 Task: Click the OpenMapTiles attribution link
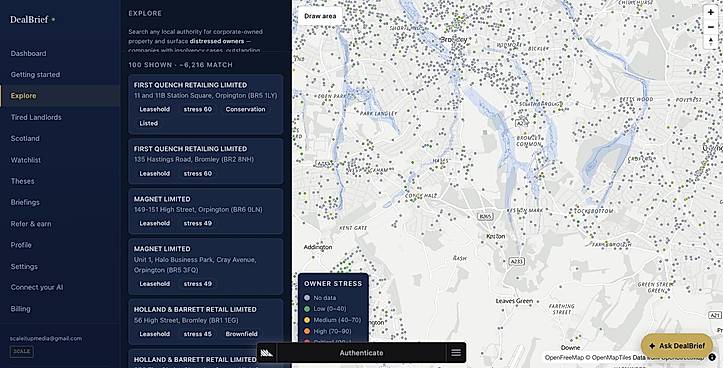point(611,357)
